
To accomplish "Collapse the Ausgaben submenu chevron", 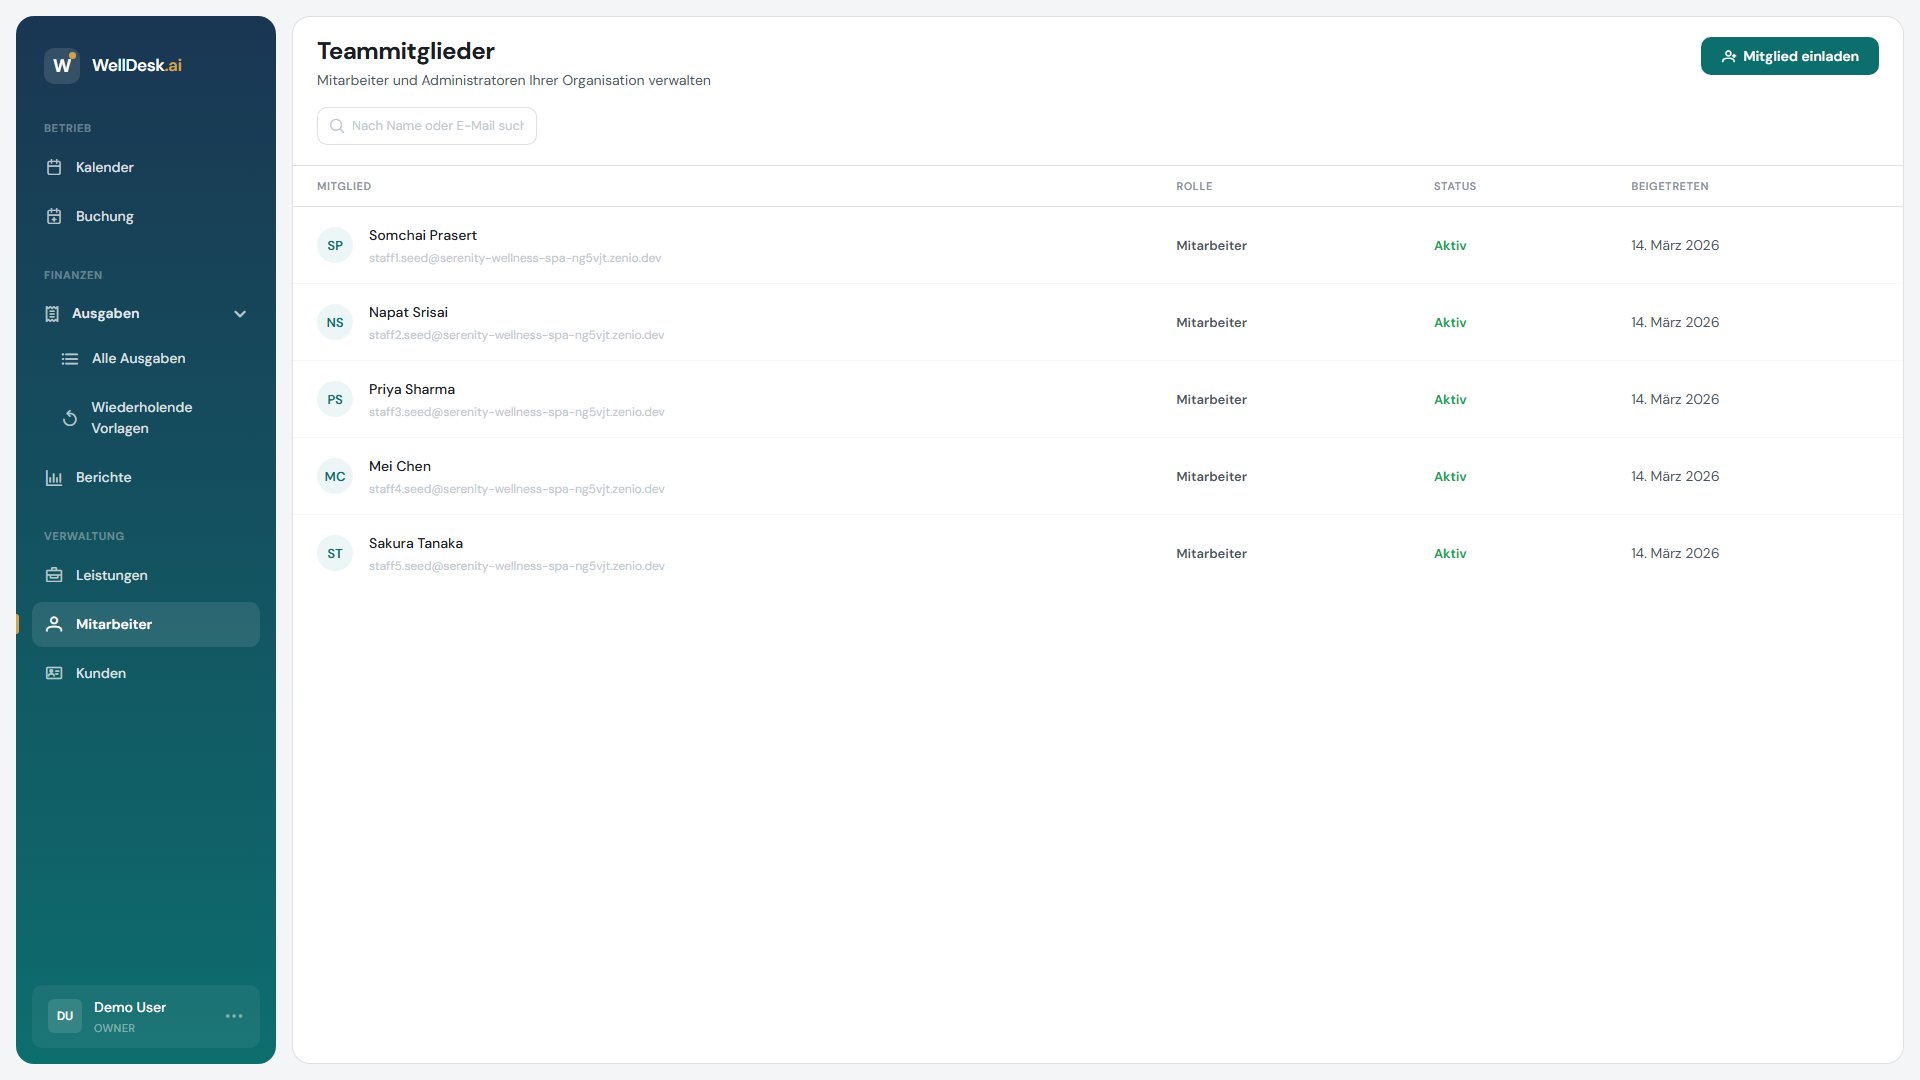I will tap(240, 314).
